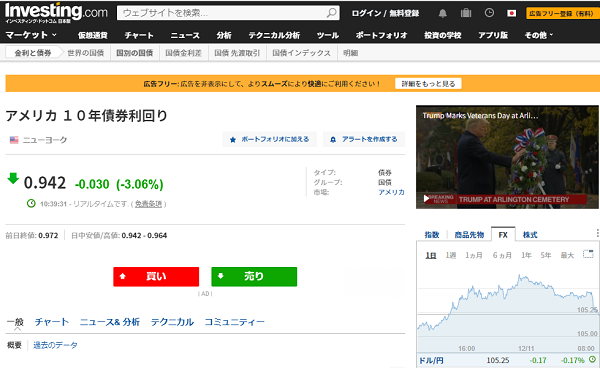This screenshot has height=368, width=600.
Task: Open the ニュース menu
Action: (185, 35)
